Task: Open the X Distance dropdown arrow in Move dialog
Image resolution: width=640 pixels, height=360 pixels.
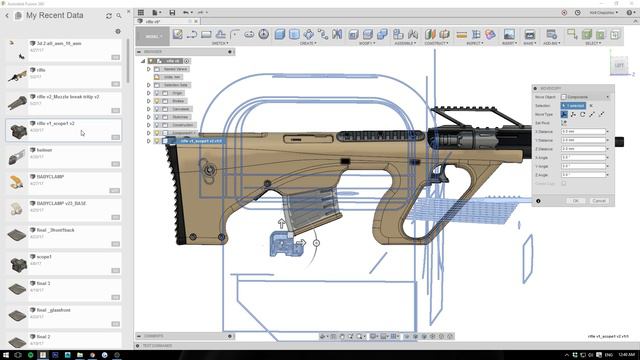Action: (607, 132)
